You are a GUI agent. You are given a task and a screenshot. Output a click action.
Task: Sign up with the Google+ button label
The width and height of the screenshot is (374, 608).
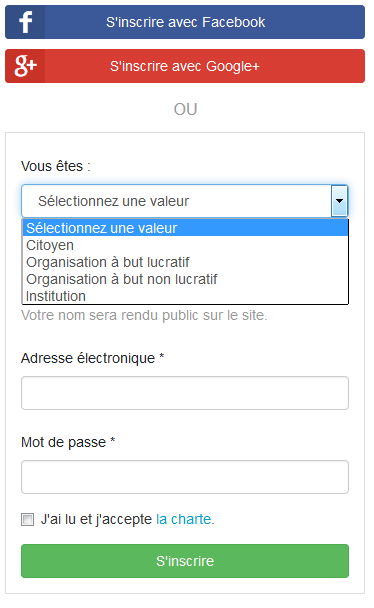[x=185, y=66]
